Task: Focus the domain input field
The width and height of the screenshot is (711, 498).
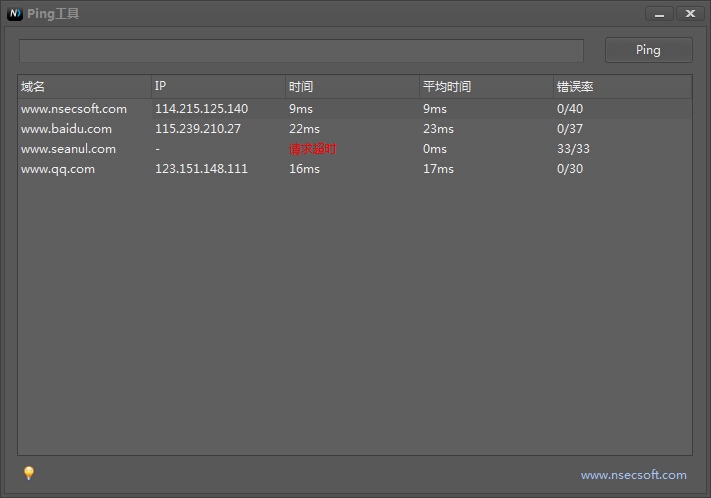Action: coord(301,50)
